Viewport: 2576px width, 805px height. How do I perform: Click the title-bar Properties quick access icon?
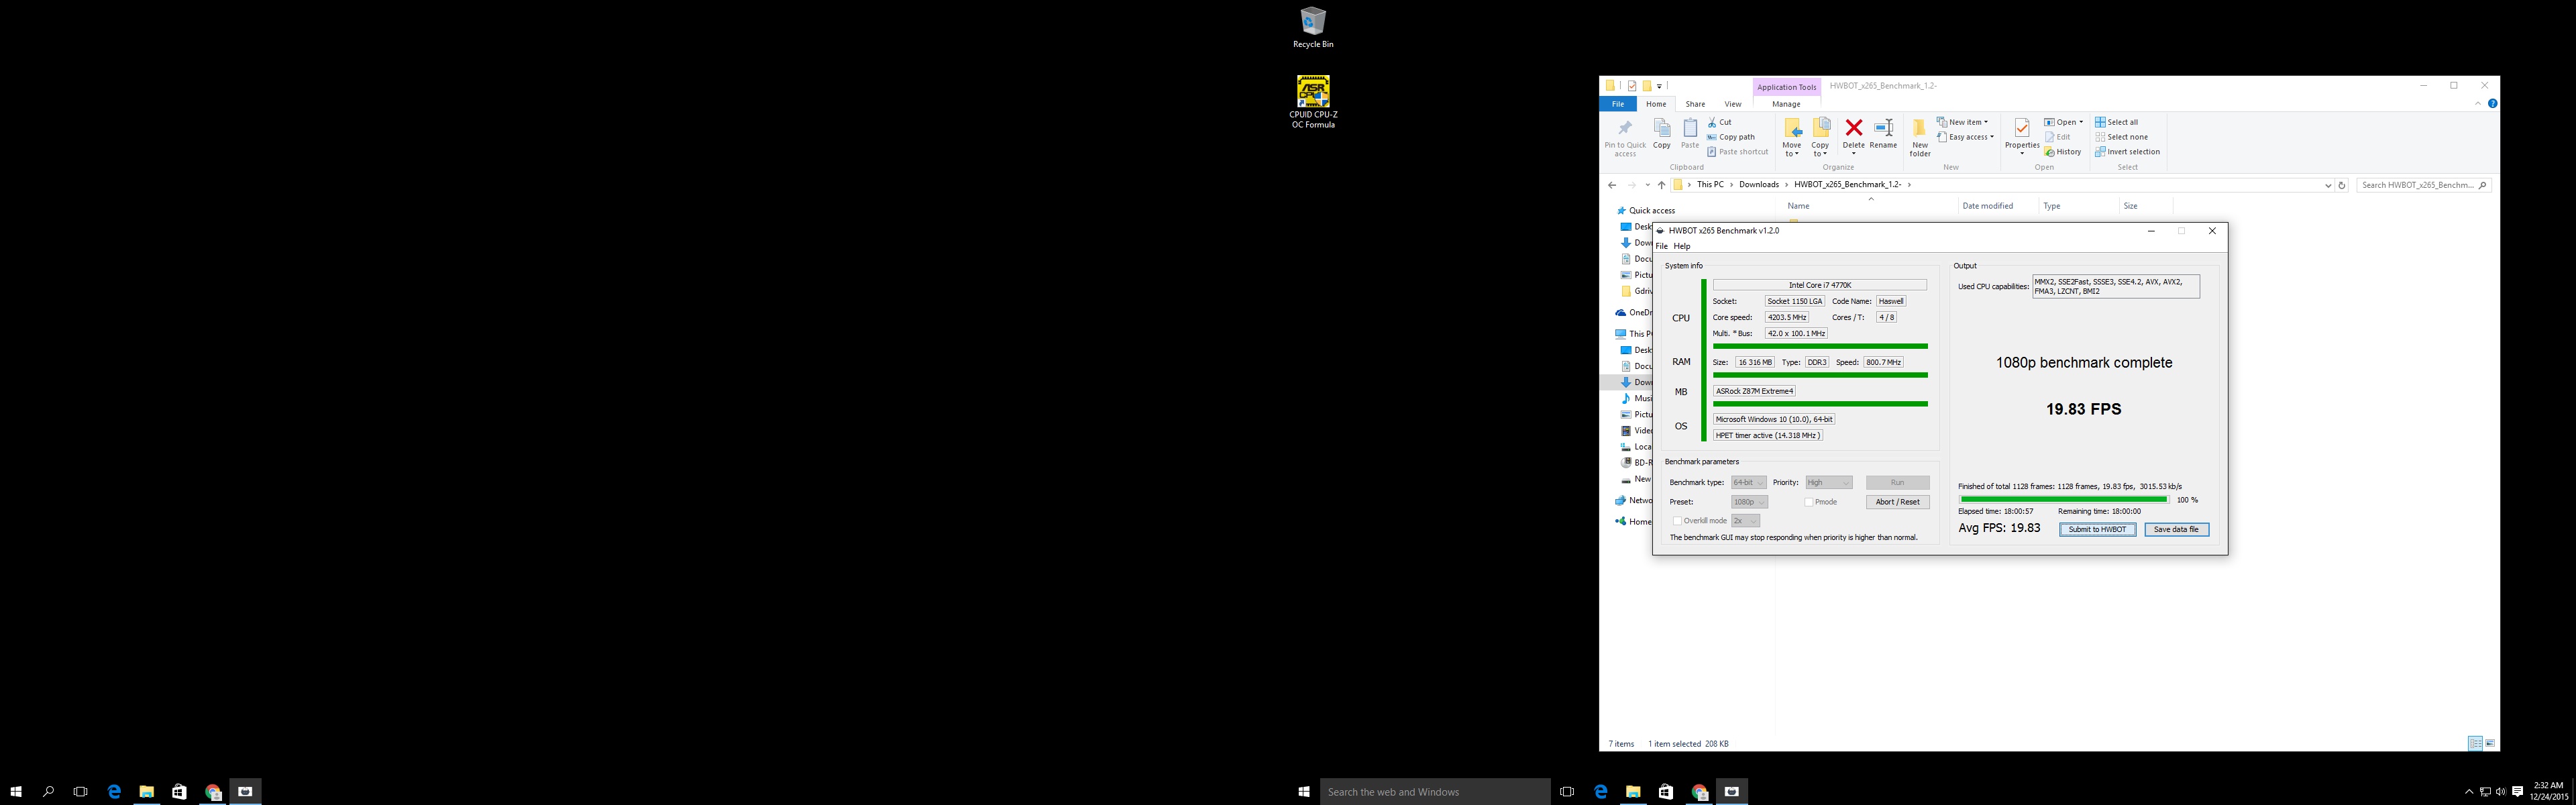tap(1632, 86)
